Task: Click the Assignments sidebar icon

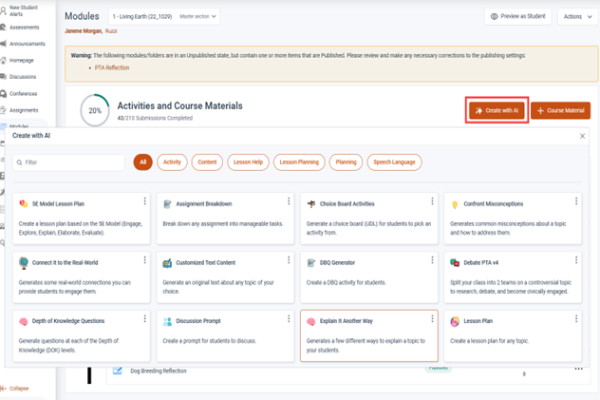Action: tap(3, 110)
